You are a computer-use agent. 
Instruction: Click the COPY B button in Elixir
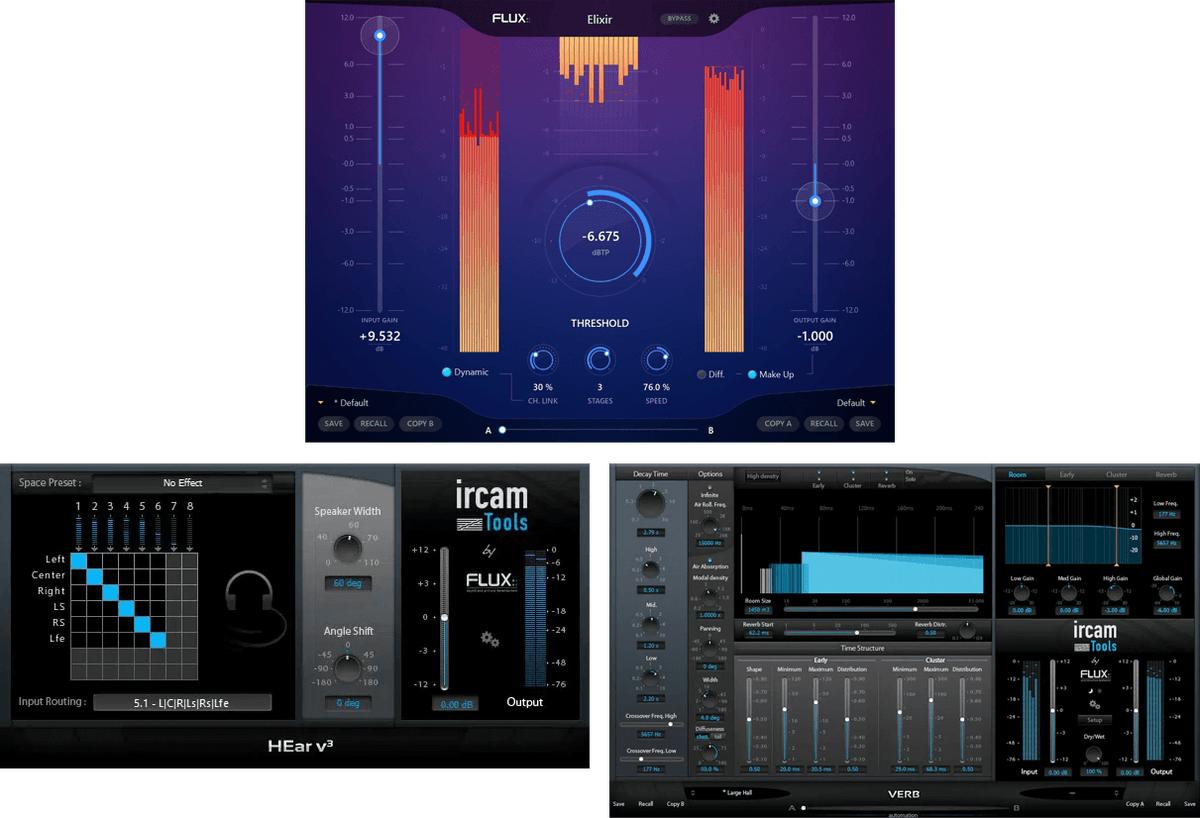419,423
